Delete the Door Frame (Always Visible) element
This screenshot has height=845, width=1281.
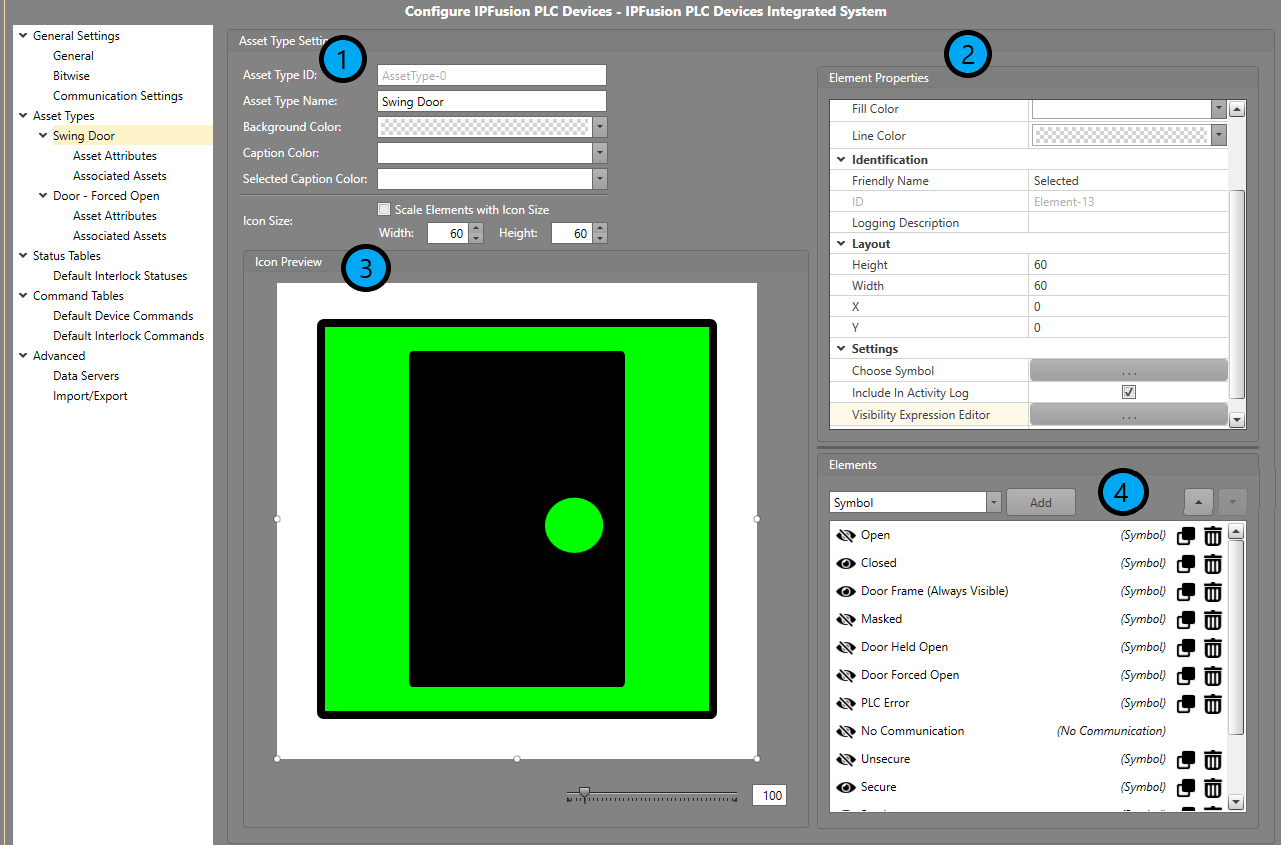tap(1213, 592)
